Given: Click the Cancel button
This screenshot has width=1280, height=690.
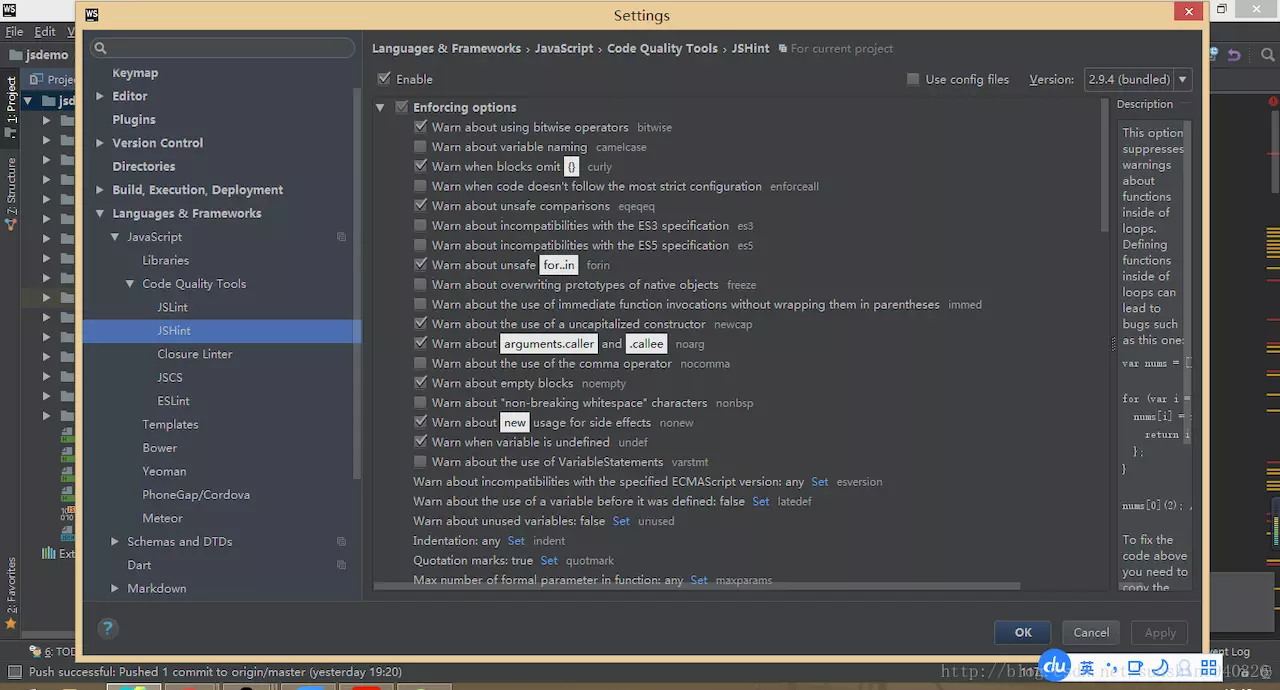Looking at the screenshot, I should (x=1091, y=632).
